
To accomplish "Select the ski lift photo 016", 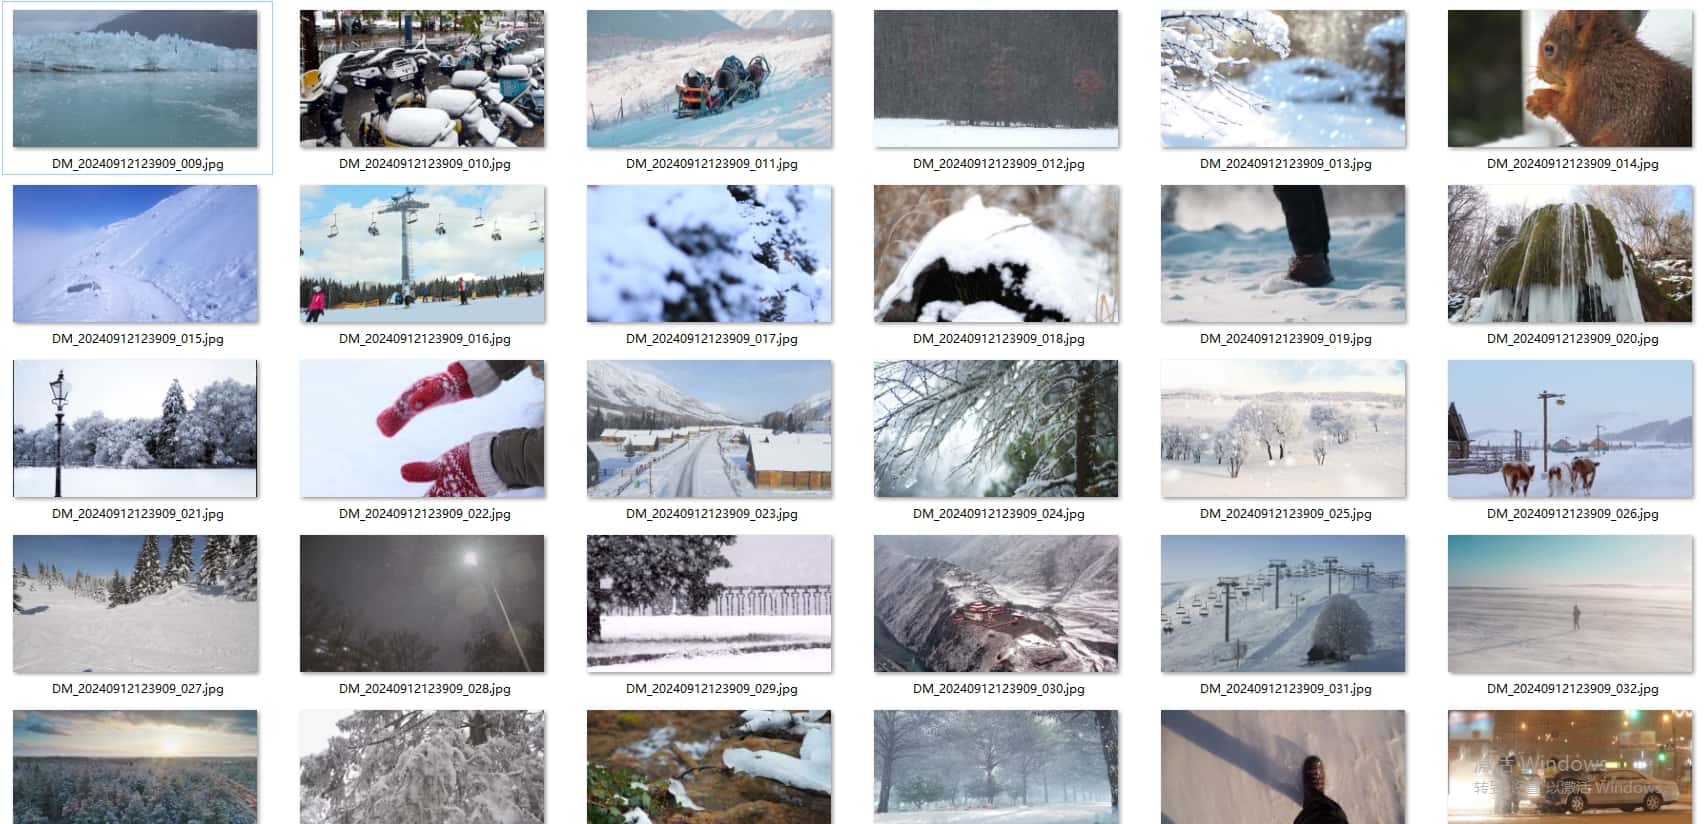I will pyautogui.click(x=422, y=254).
